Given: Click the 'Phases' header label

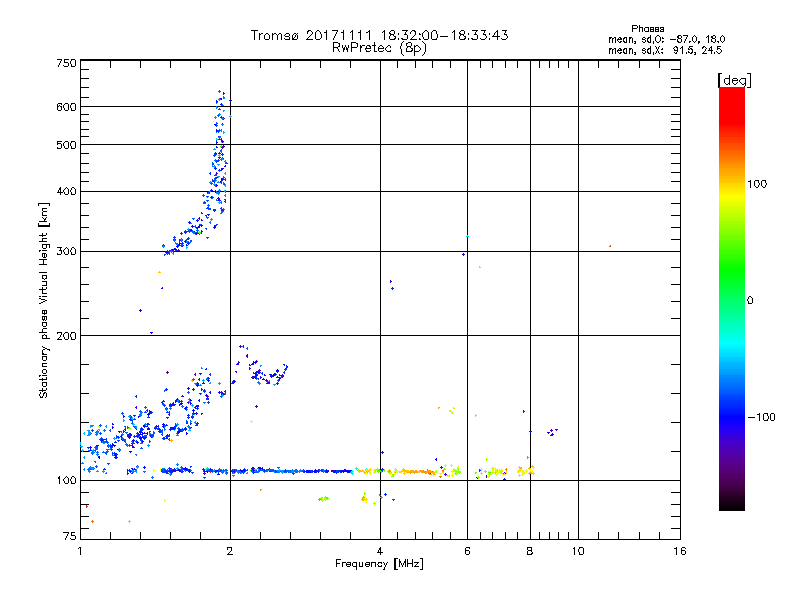Looking at the screenshot, I should [x=647, y=29].
